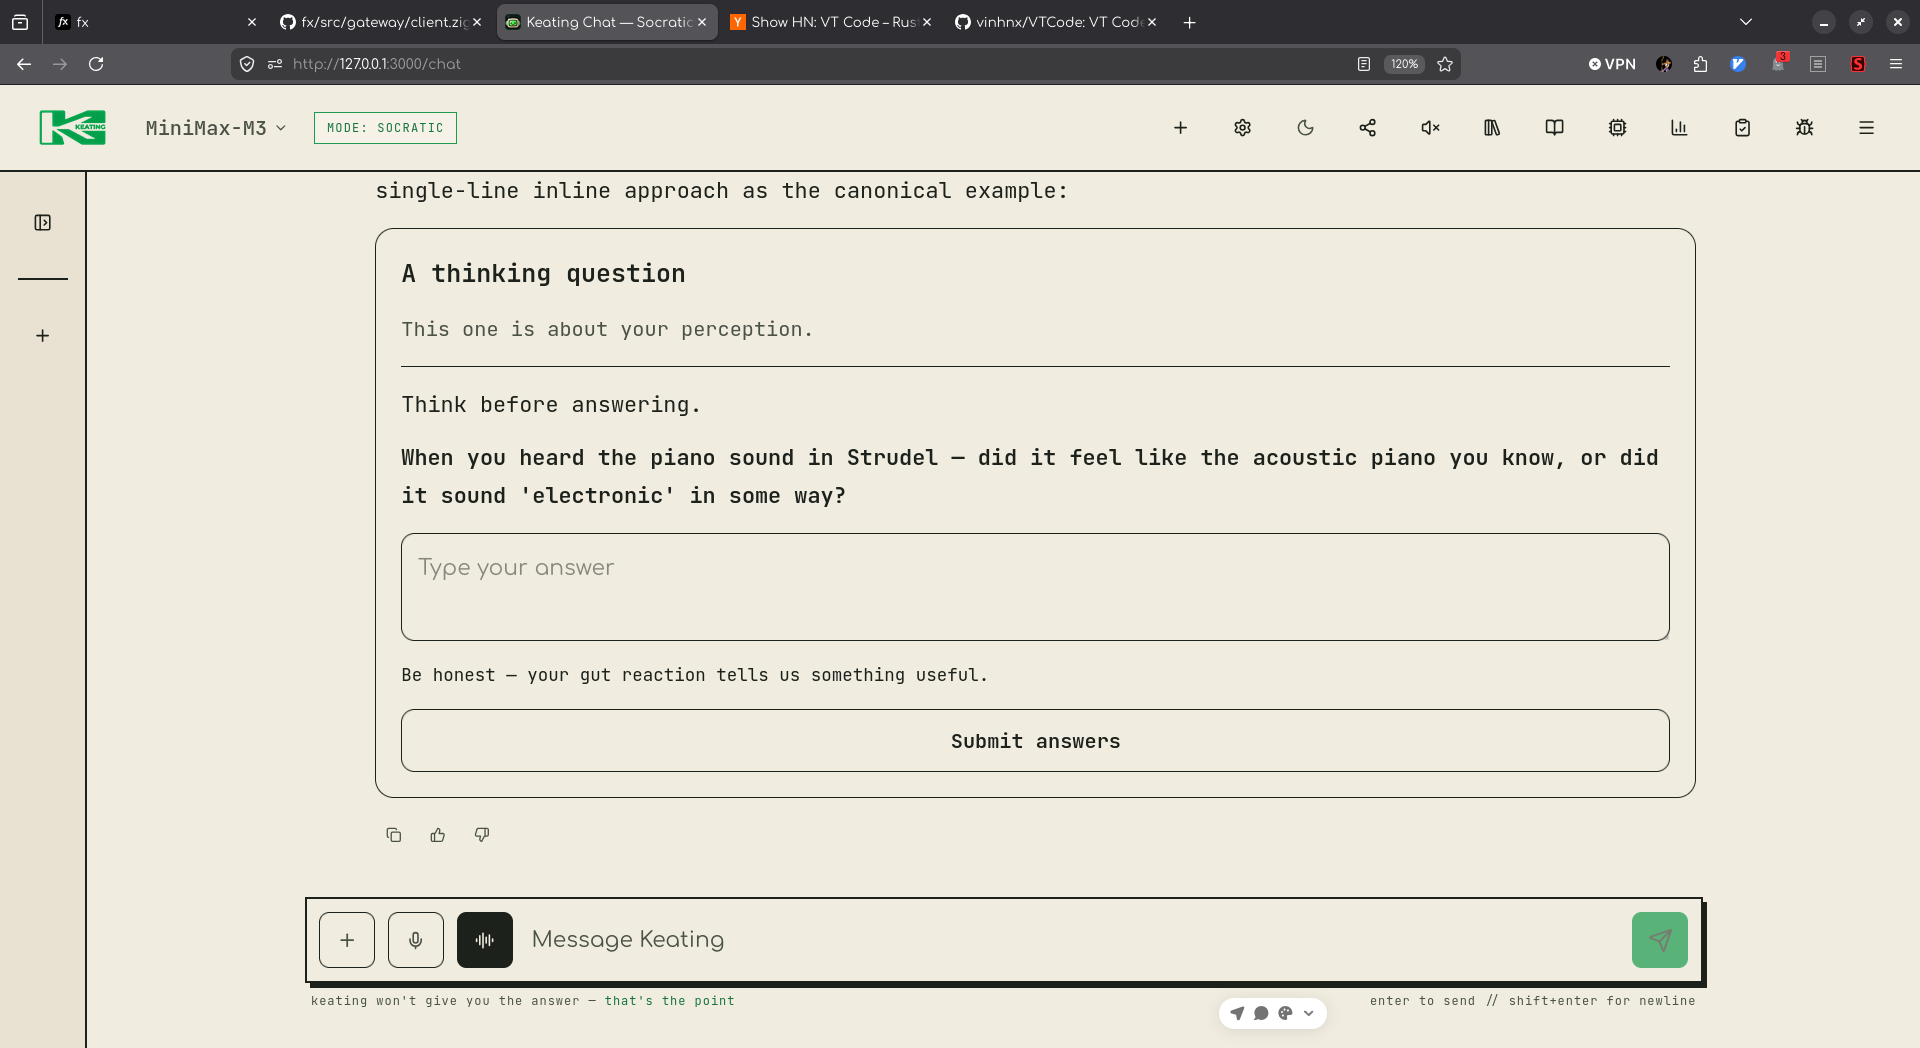Click the voice waveform button
Screen dimensions: 1920x1048
tap(485, 940)
